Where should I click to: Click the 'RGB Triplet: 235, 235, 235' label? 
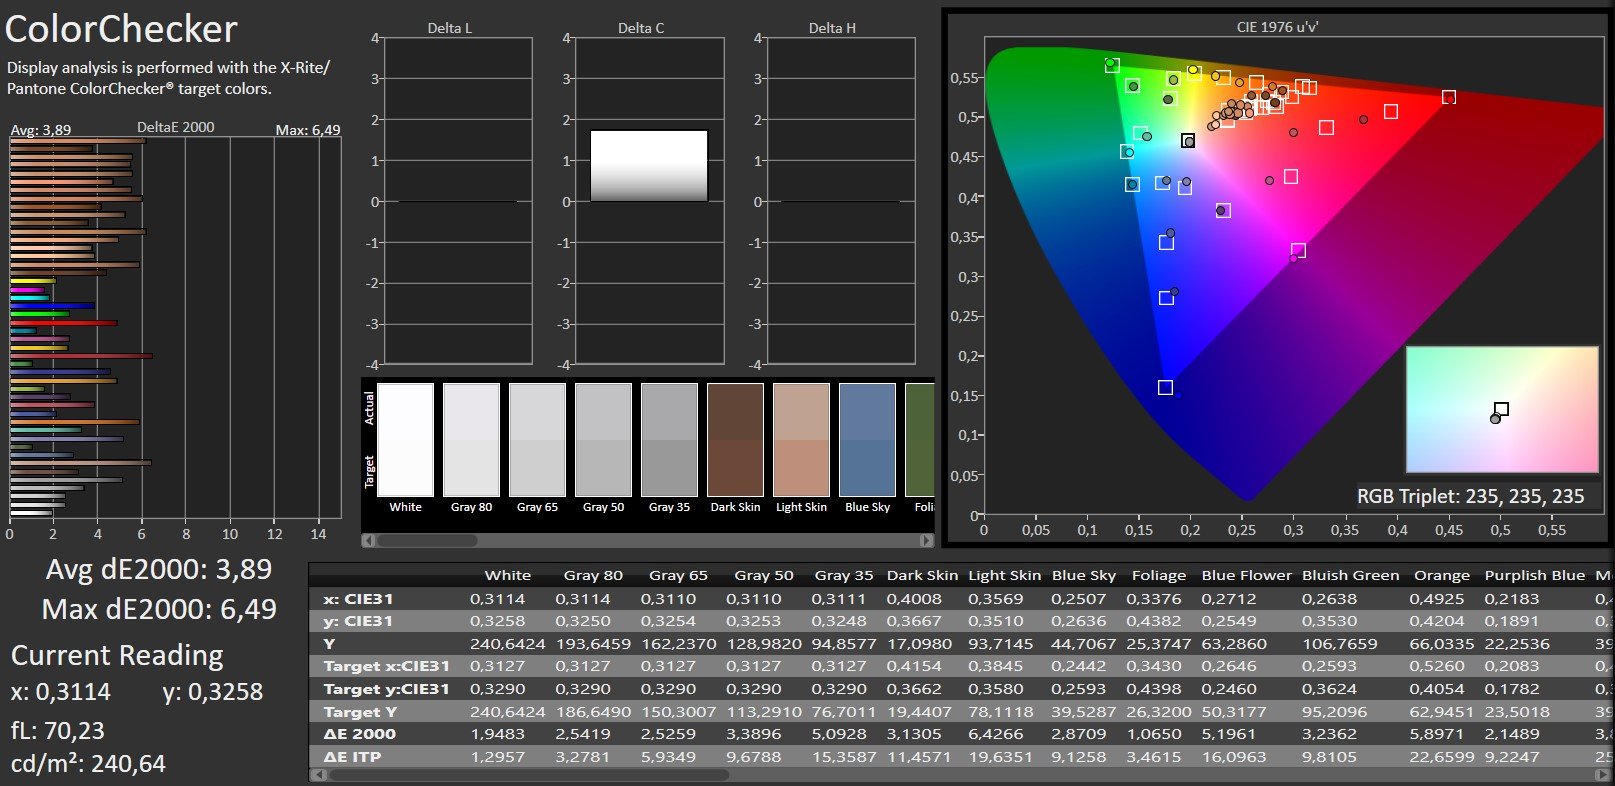coord(1470,496)
